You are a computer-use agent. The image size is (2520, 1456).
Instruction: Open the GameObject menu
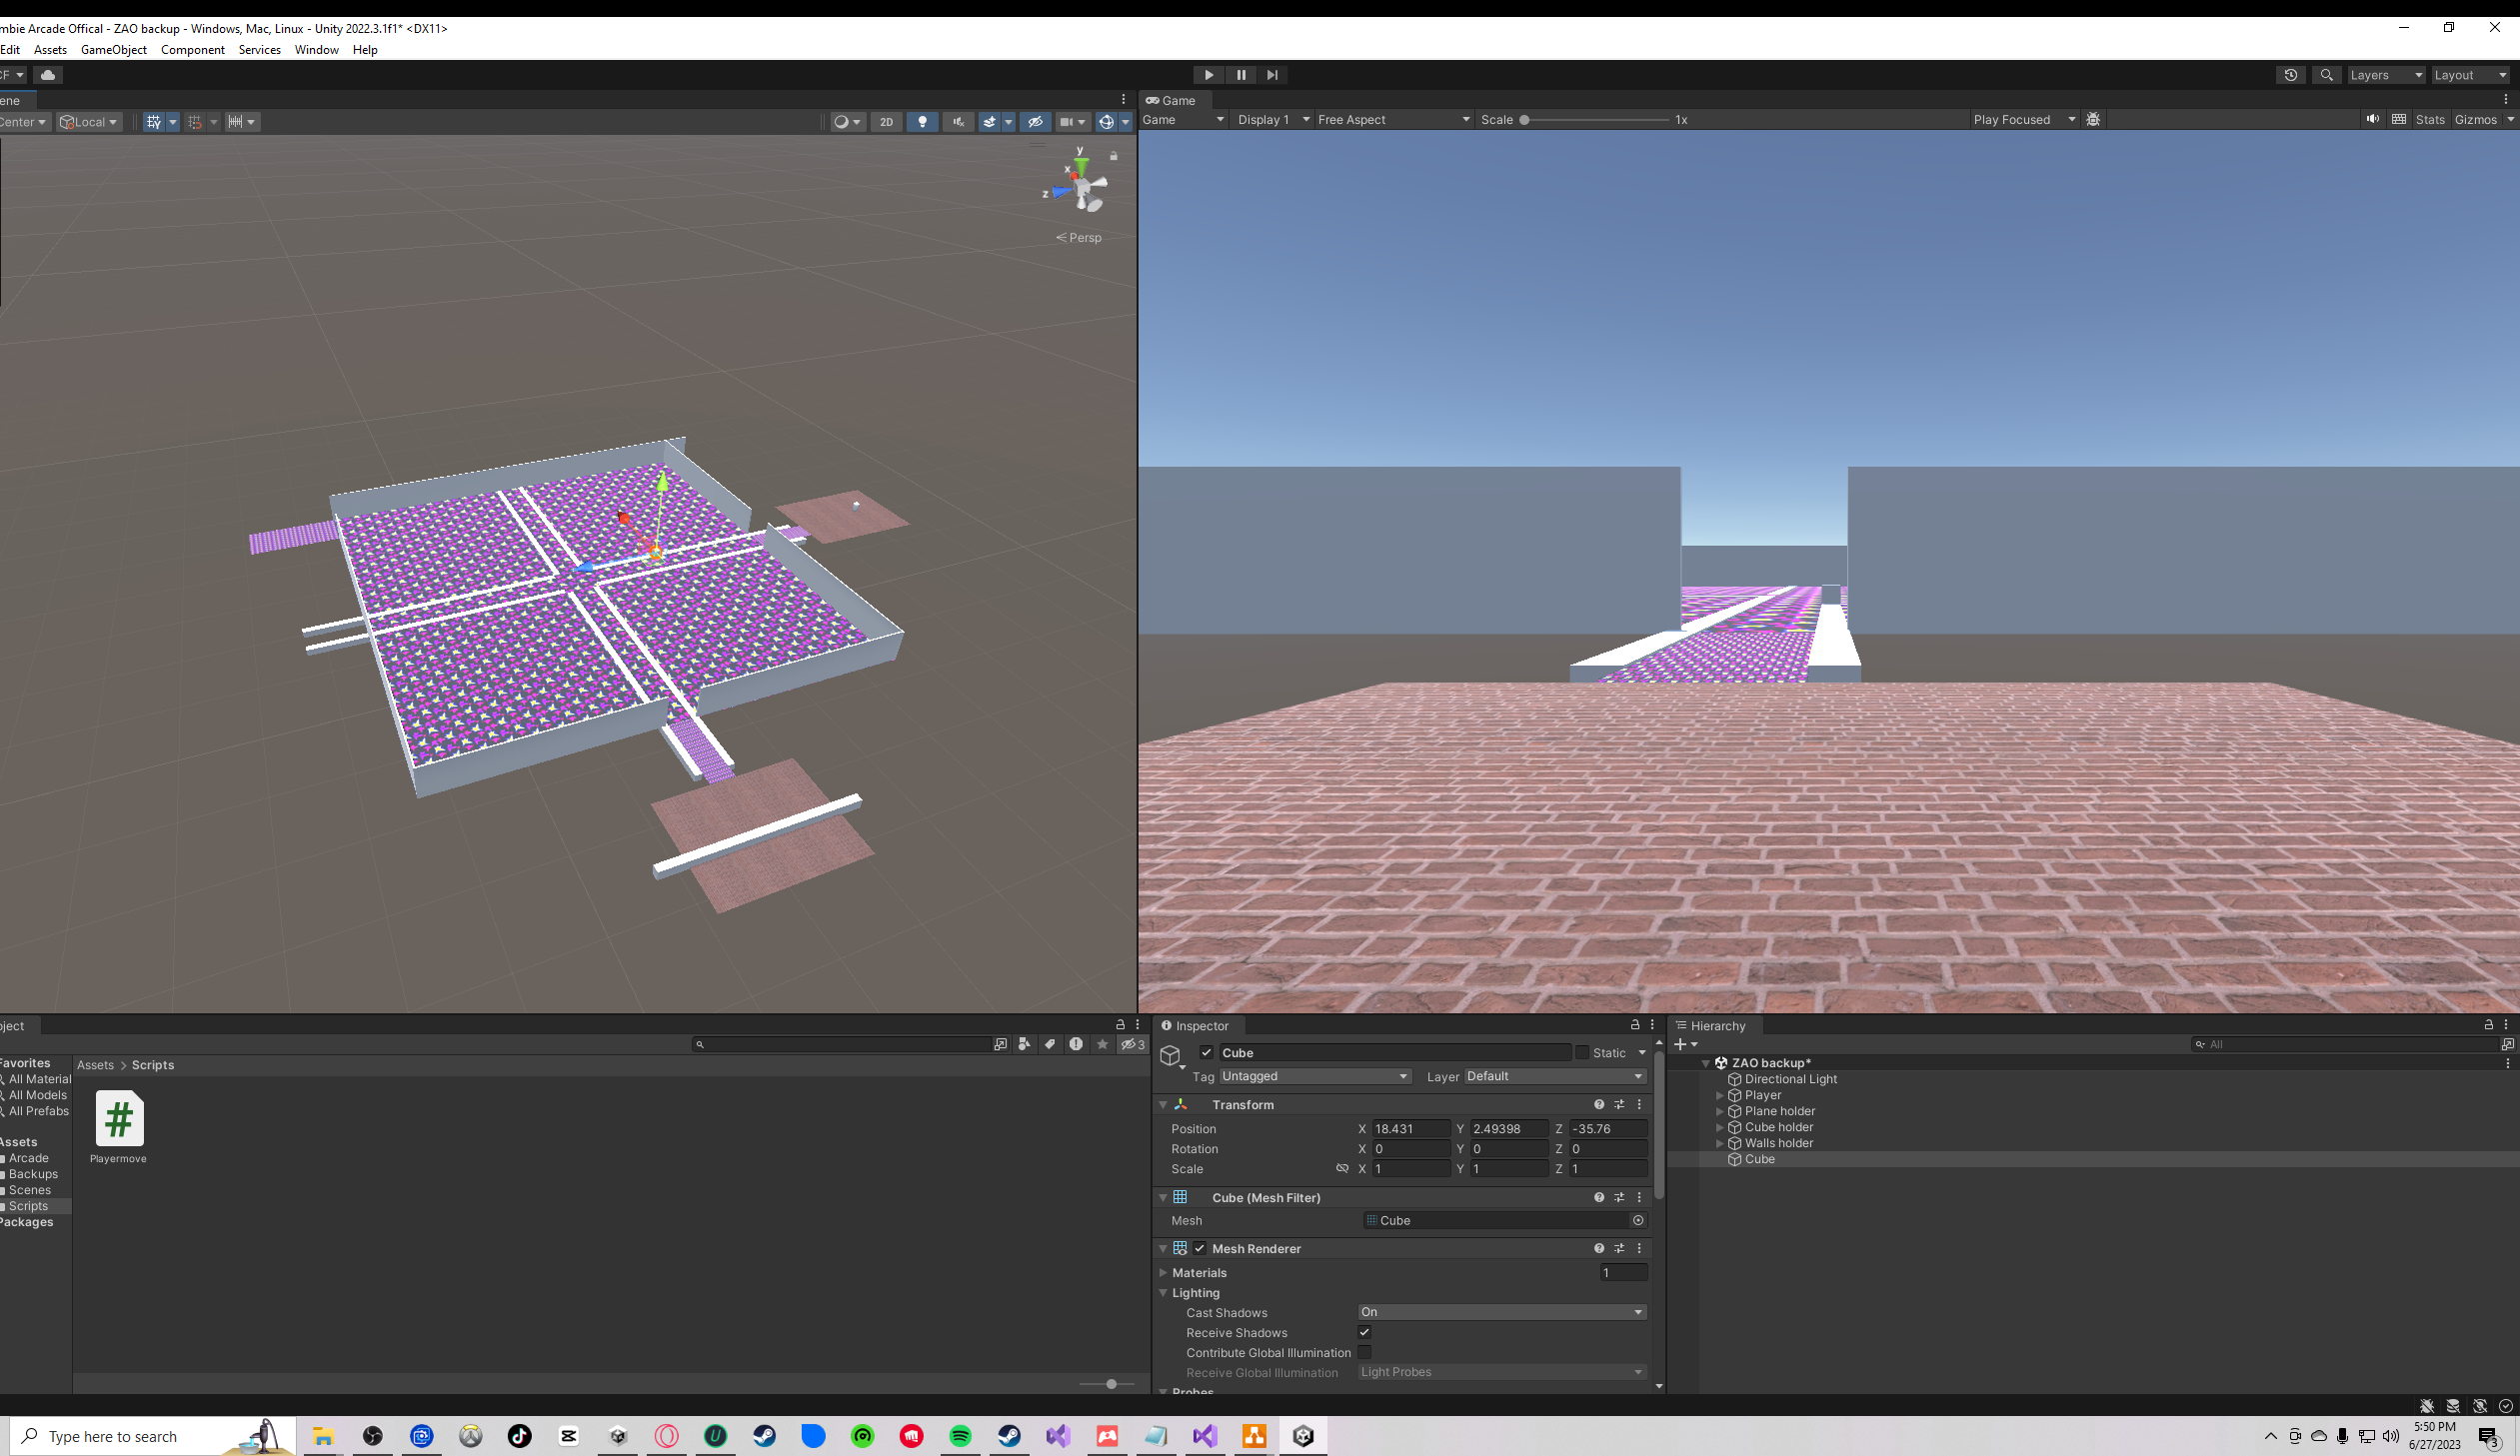coord(114,50)
